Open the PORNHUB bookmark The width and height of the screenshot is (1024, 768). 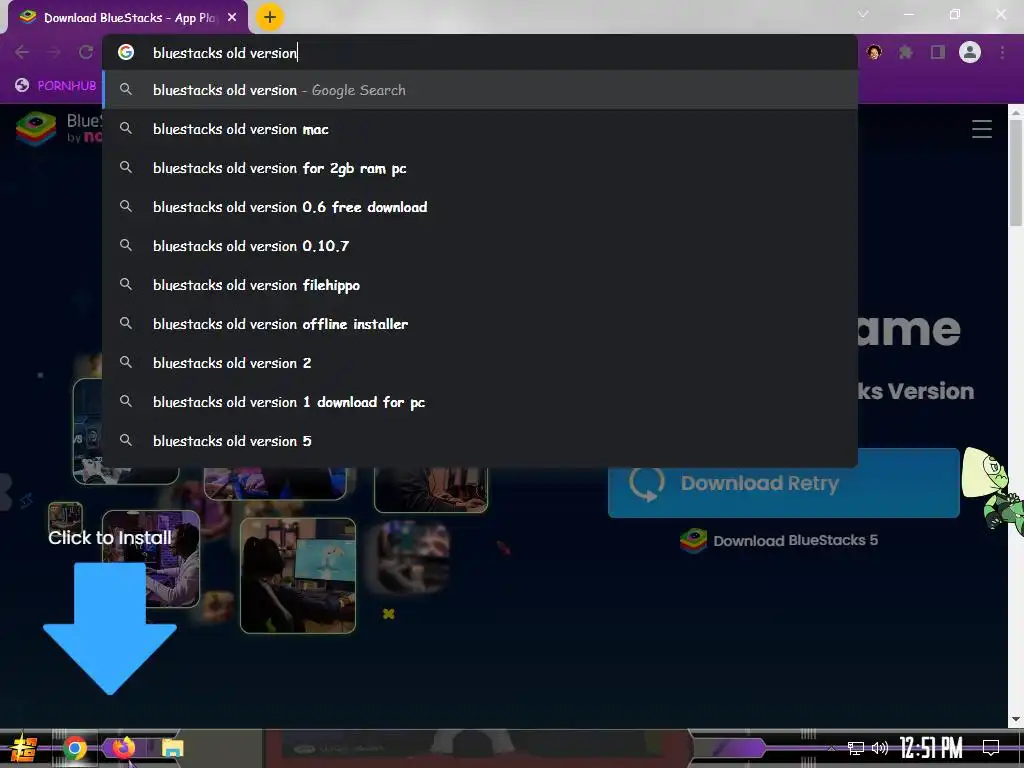tap(56, 86)
